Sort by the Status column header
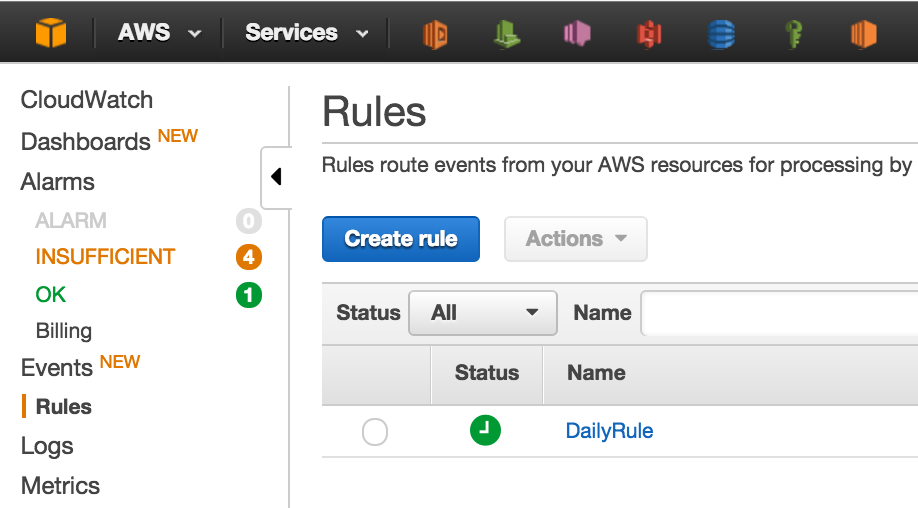 click(487, 373)
